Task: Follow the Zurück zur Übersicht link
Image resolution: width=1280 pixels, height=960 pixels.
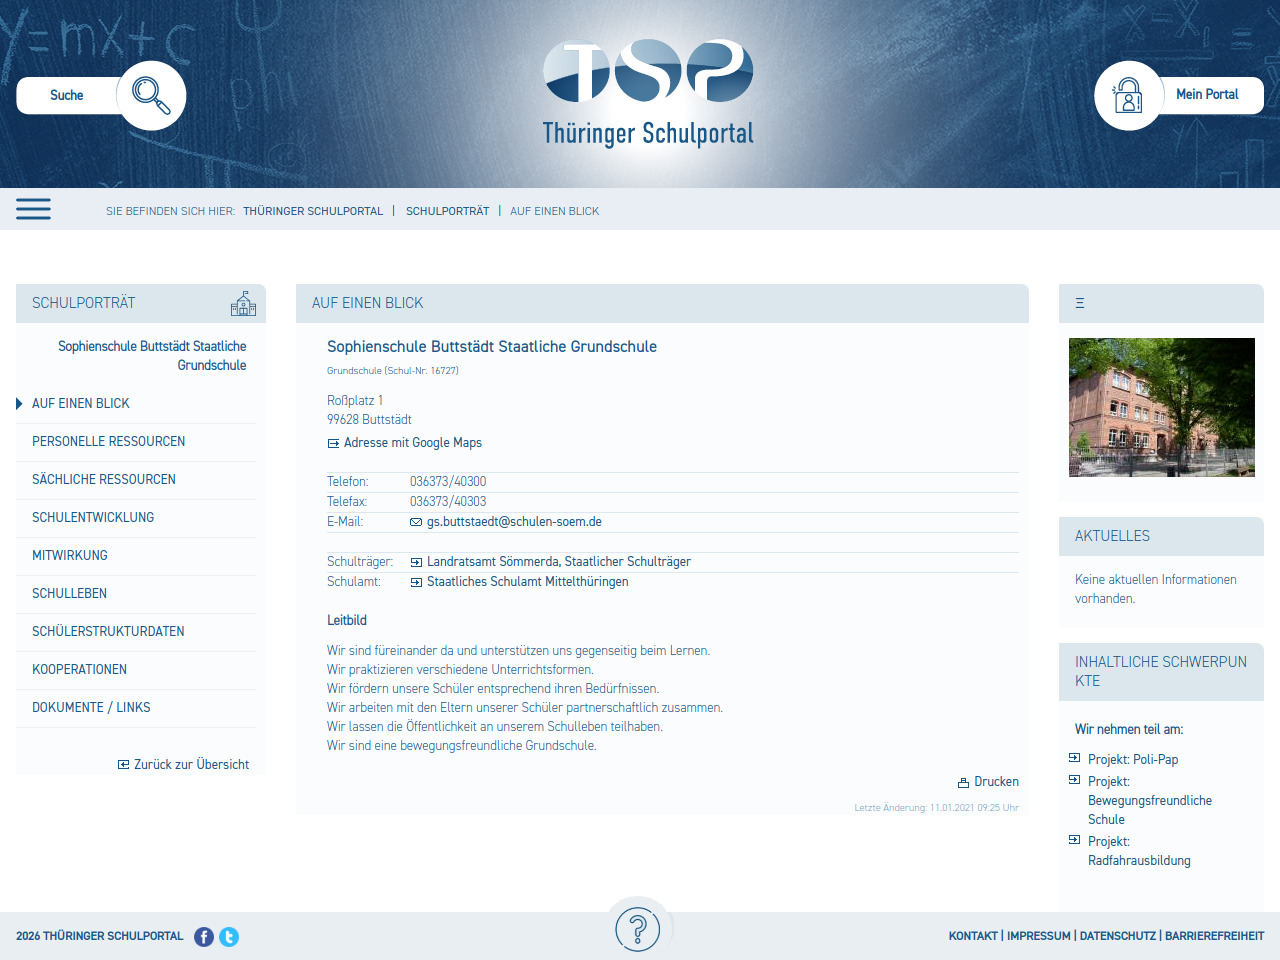Action: tap(191, 764)
